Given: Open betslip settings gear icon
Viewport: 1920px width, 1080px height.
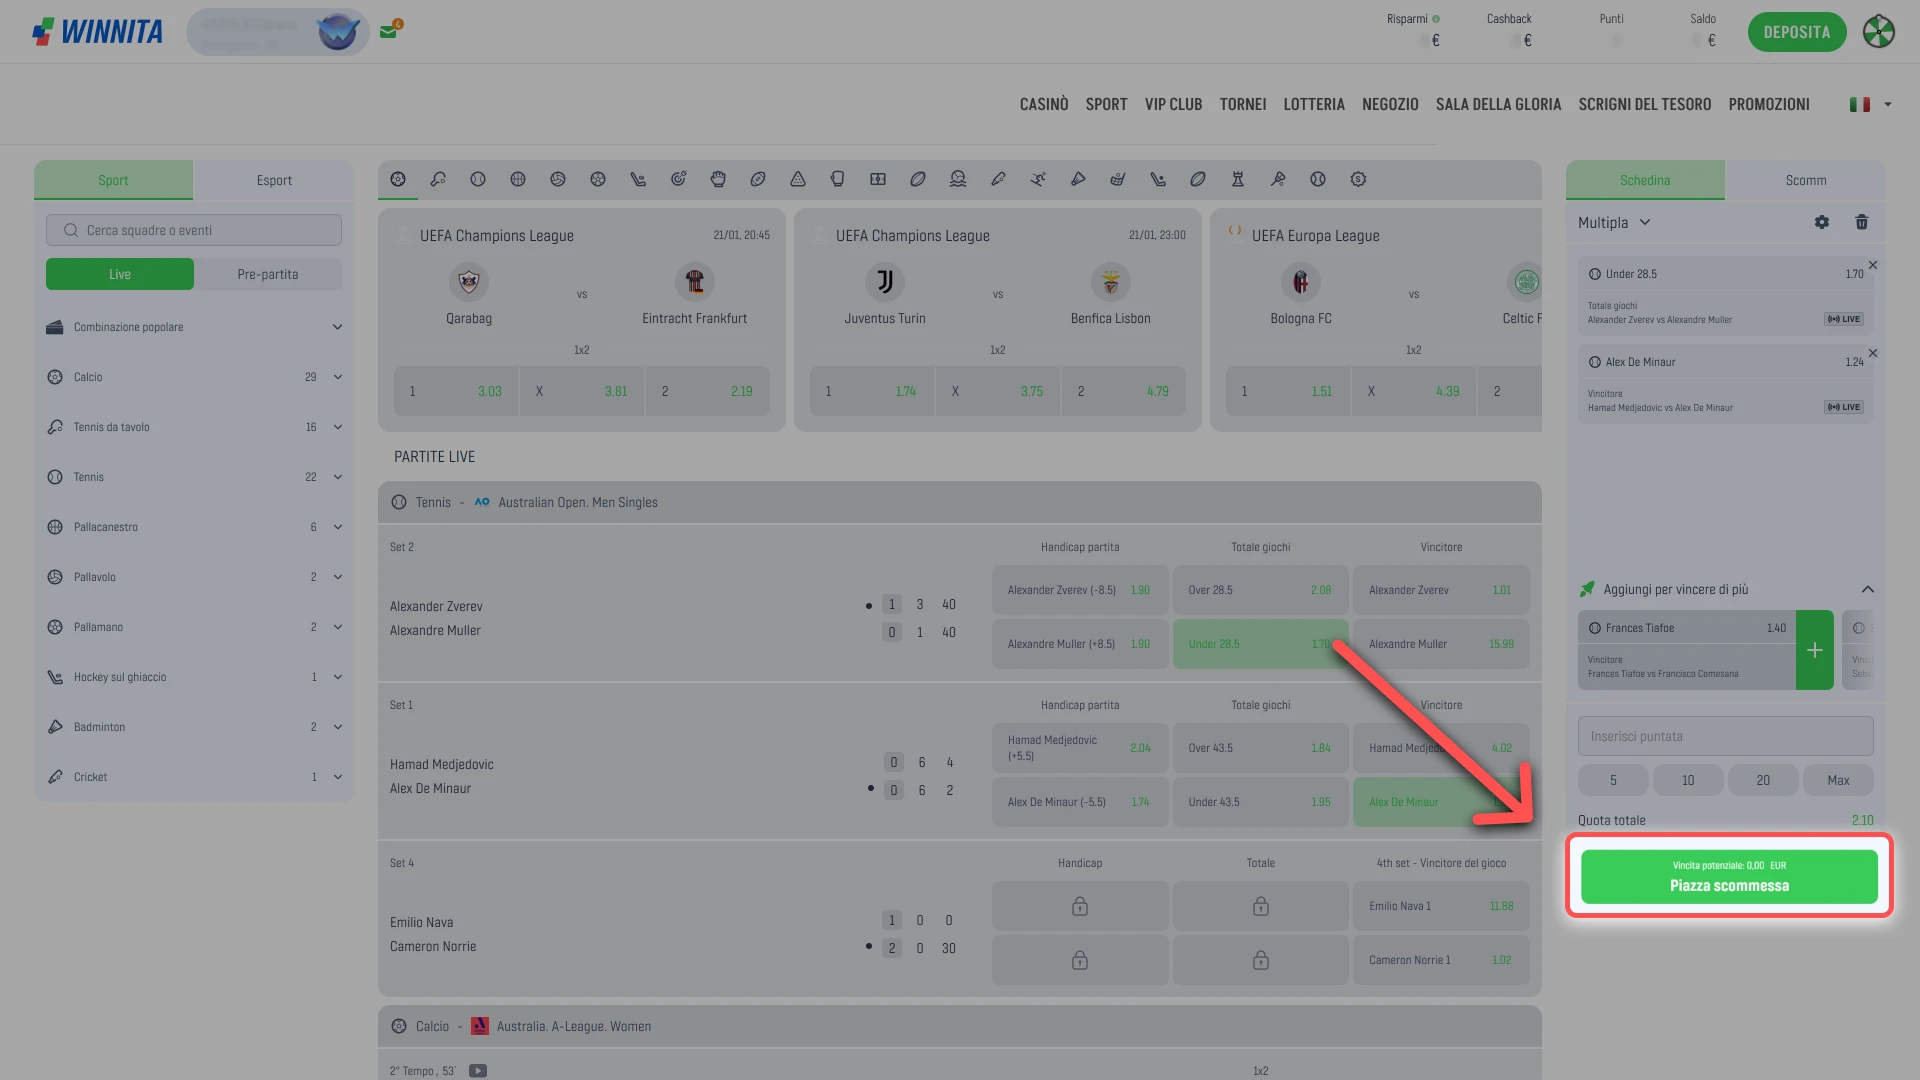Looking at the screenshot, I should point(1822,222).
